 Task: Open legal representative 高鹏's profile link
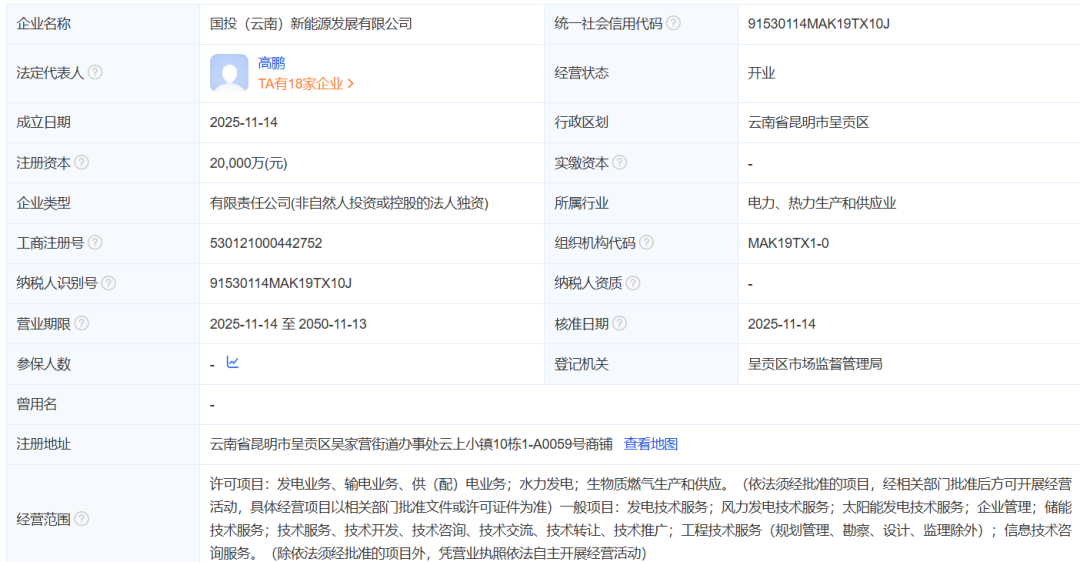pyautogui.click(x=271, y=63)
